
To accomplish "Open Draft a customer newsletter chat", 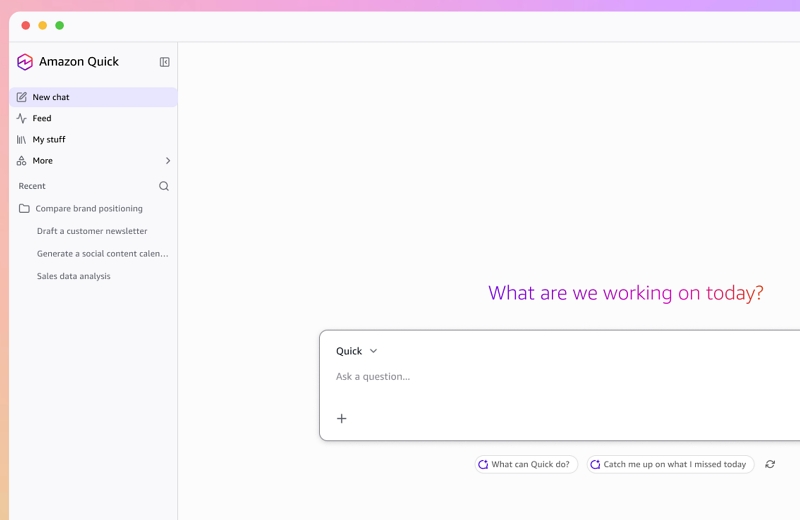I will (x=92, y=231).
